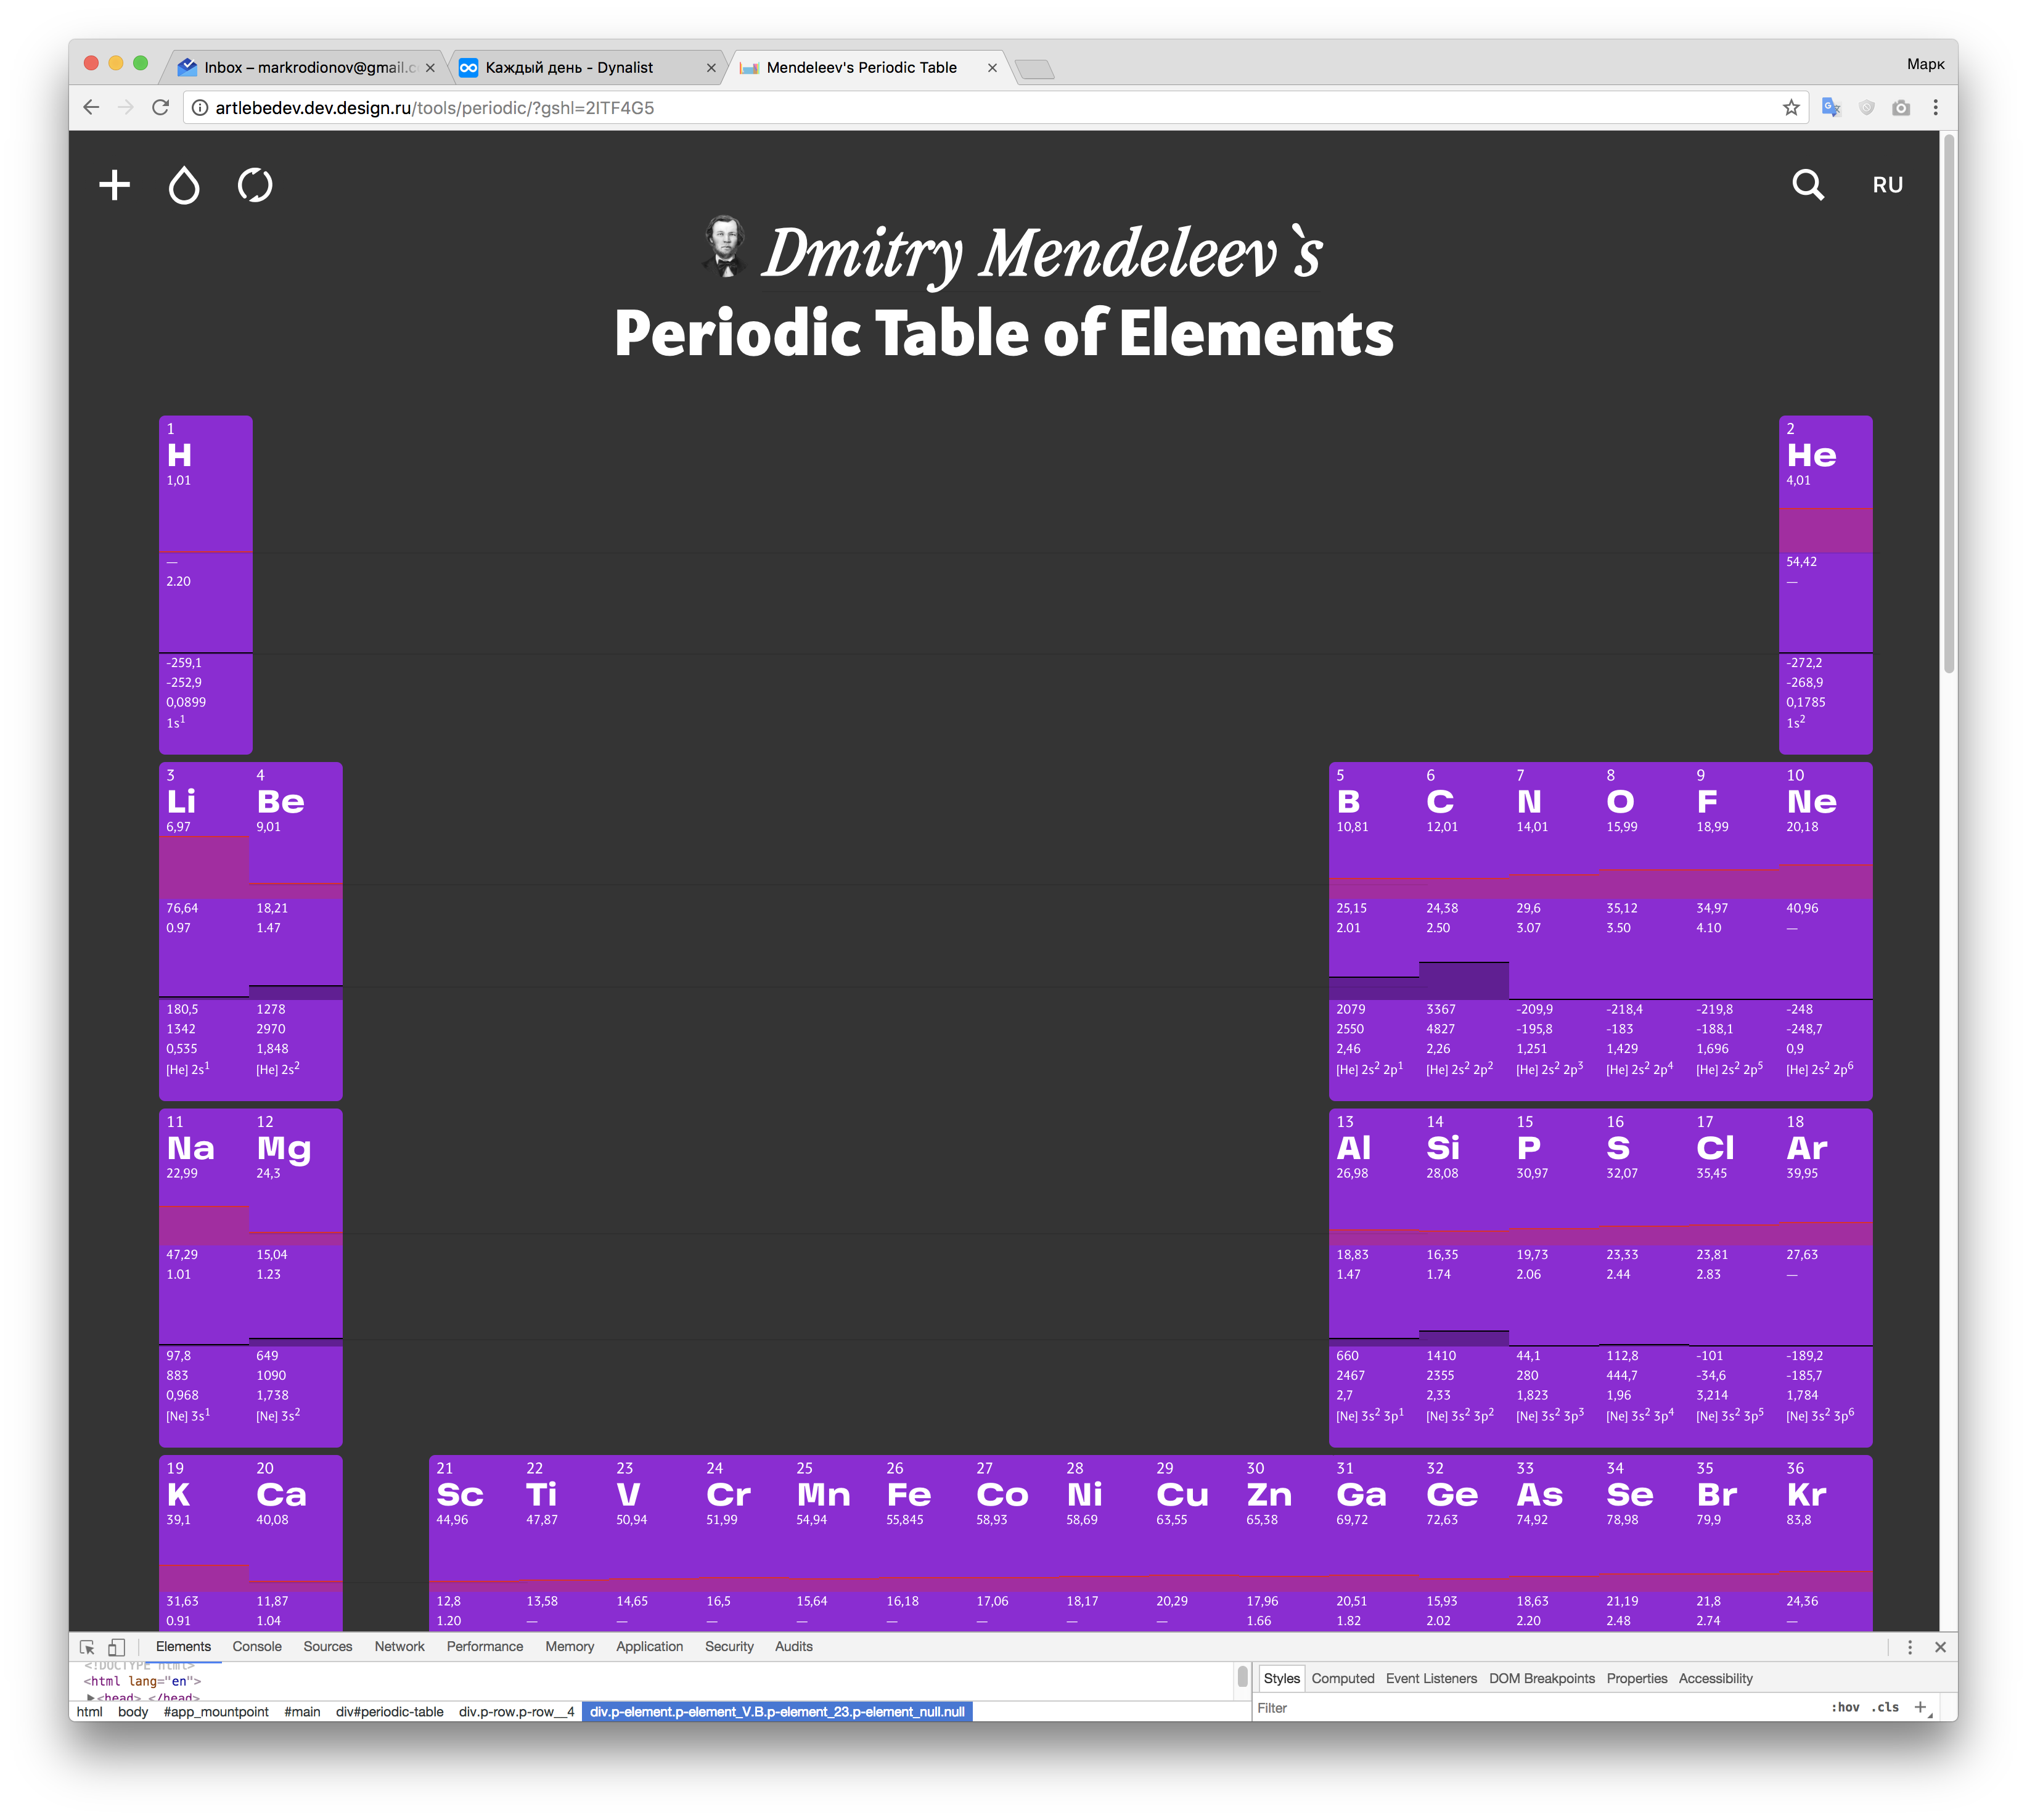Toggle the device toolbar icon
This screenshot has height=1820, width=2027.
pos(117,1647)
